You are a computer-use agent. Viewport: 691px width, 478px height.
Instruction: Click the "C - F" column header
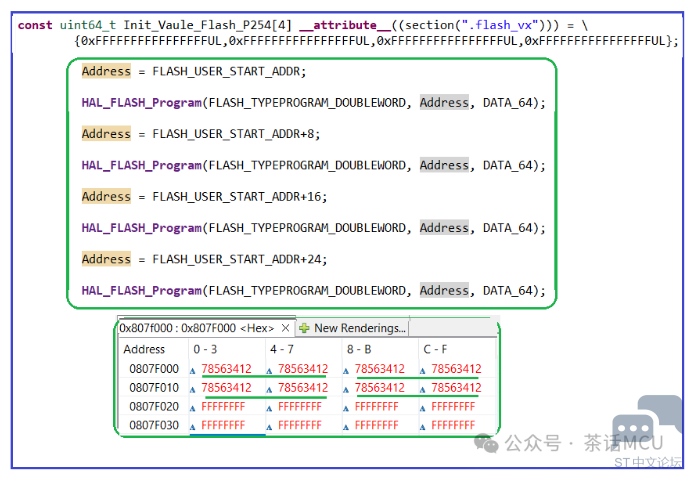437,350
